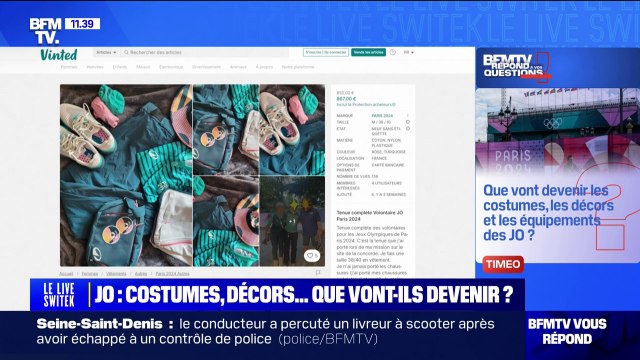Viewport: 640px width, 360px height.
Task: Open the Hommes category tab
Action: point(95,67)
